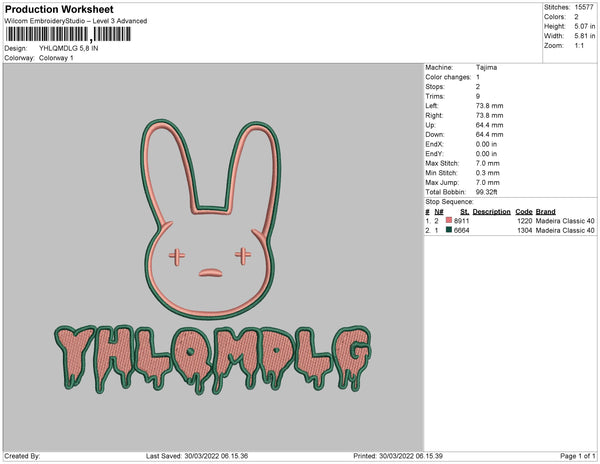Select the Wilcom EmbroideryStudio Level 3 Advanced text
600x464 pixels.
pyautogui.click(x=76, y=21)
